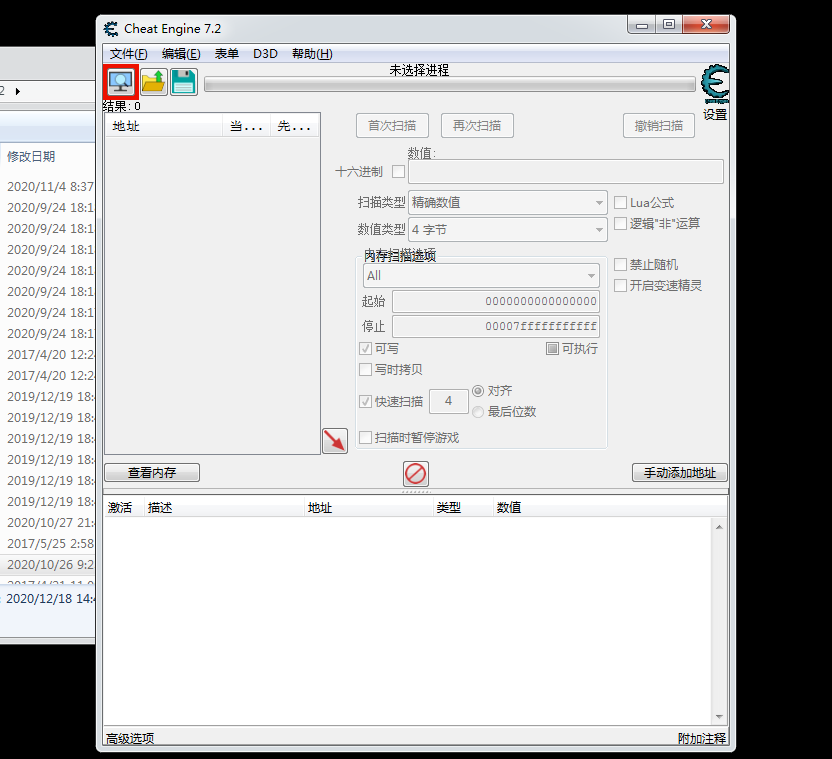Image resolution: width=832 pixels, height=759 pixels.
Task: Click the 先... column header in results
Action: [294, 126]
